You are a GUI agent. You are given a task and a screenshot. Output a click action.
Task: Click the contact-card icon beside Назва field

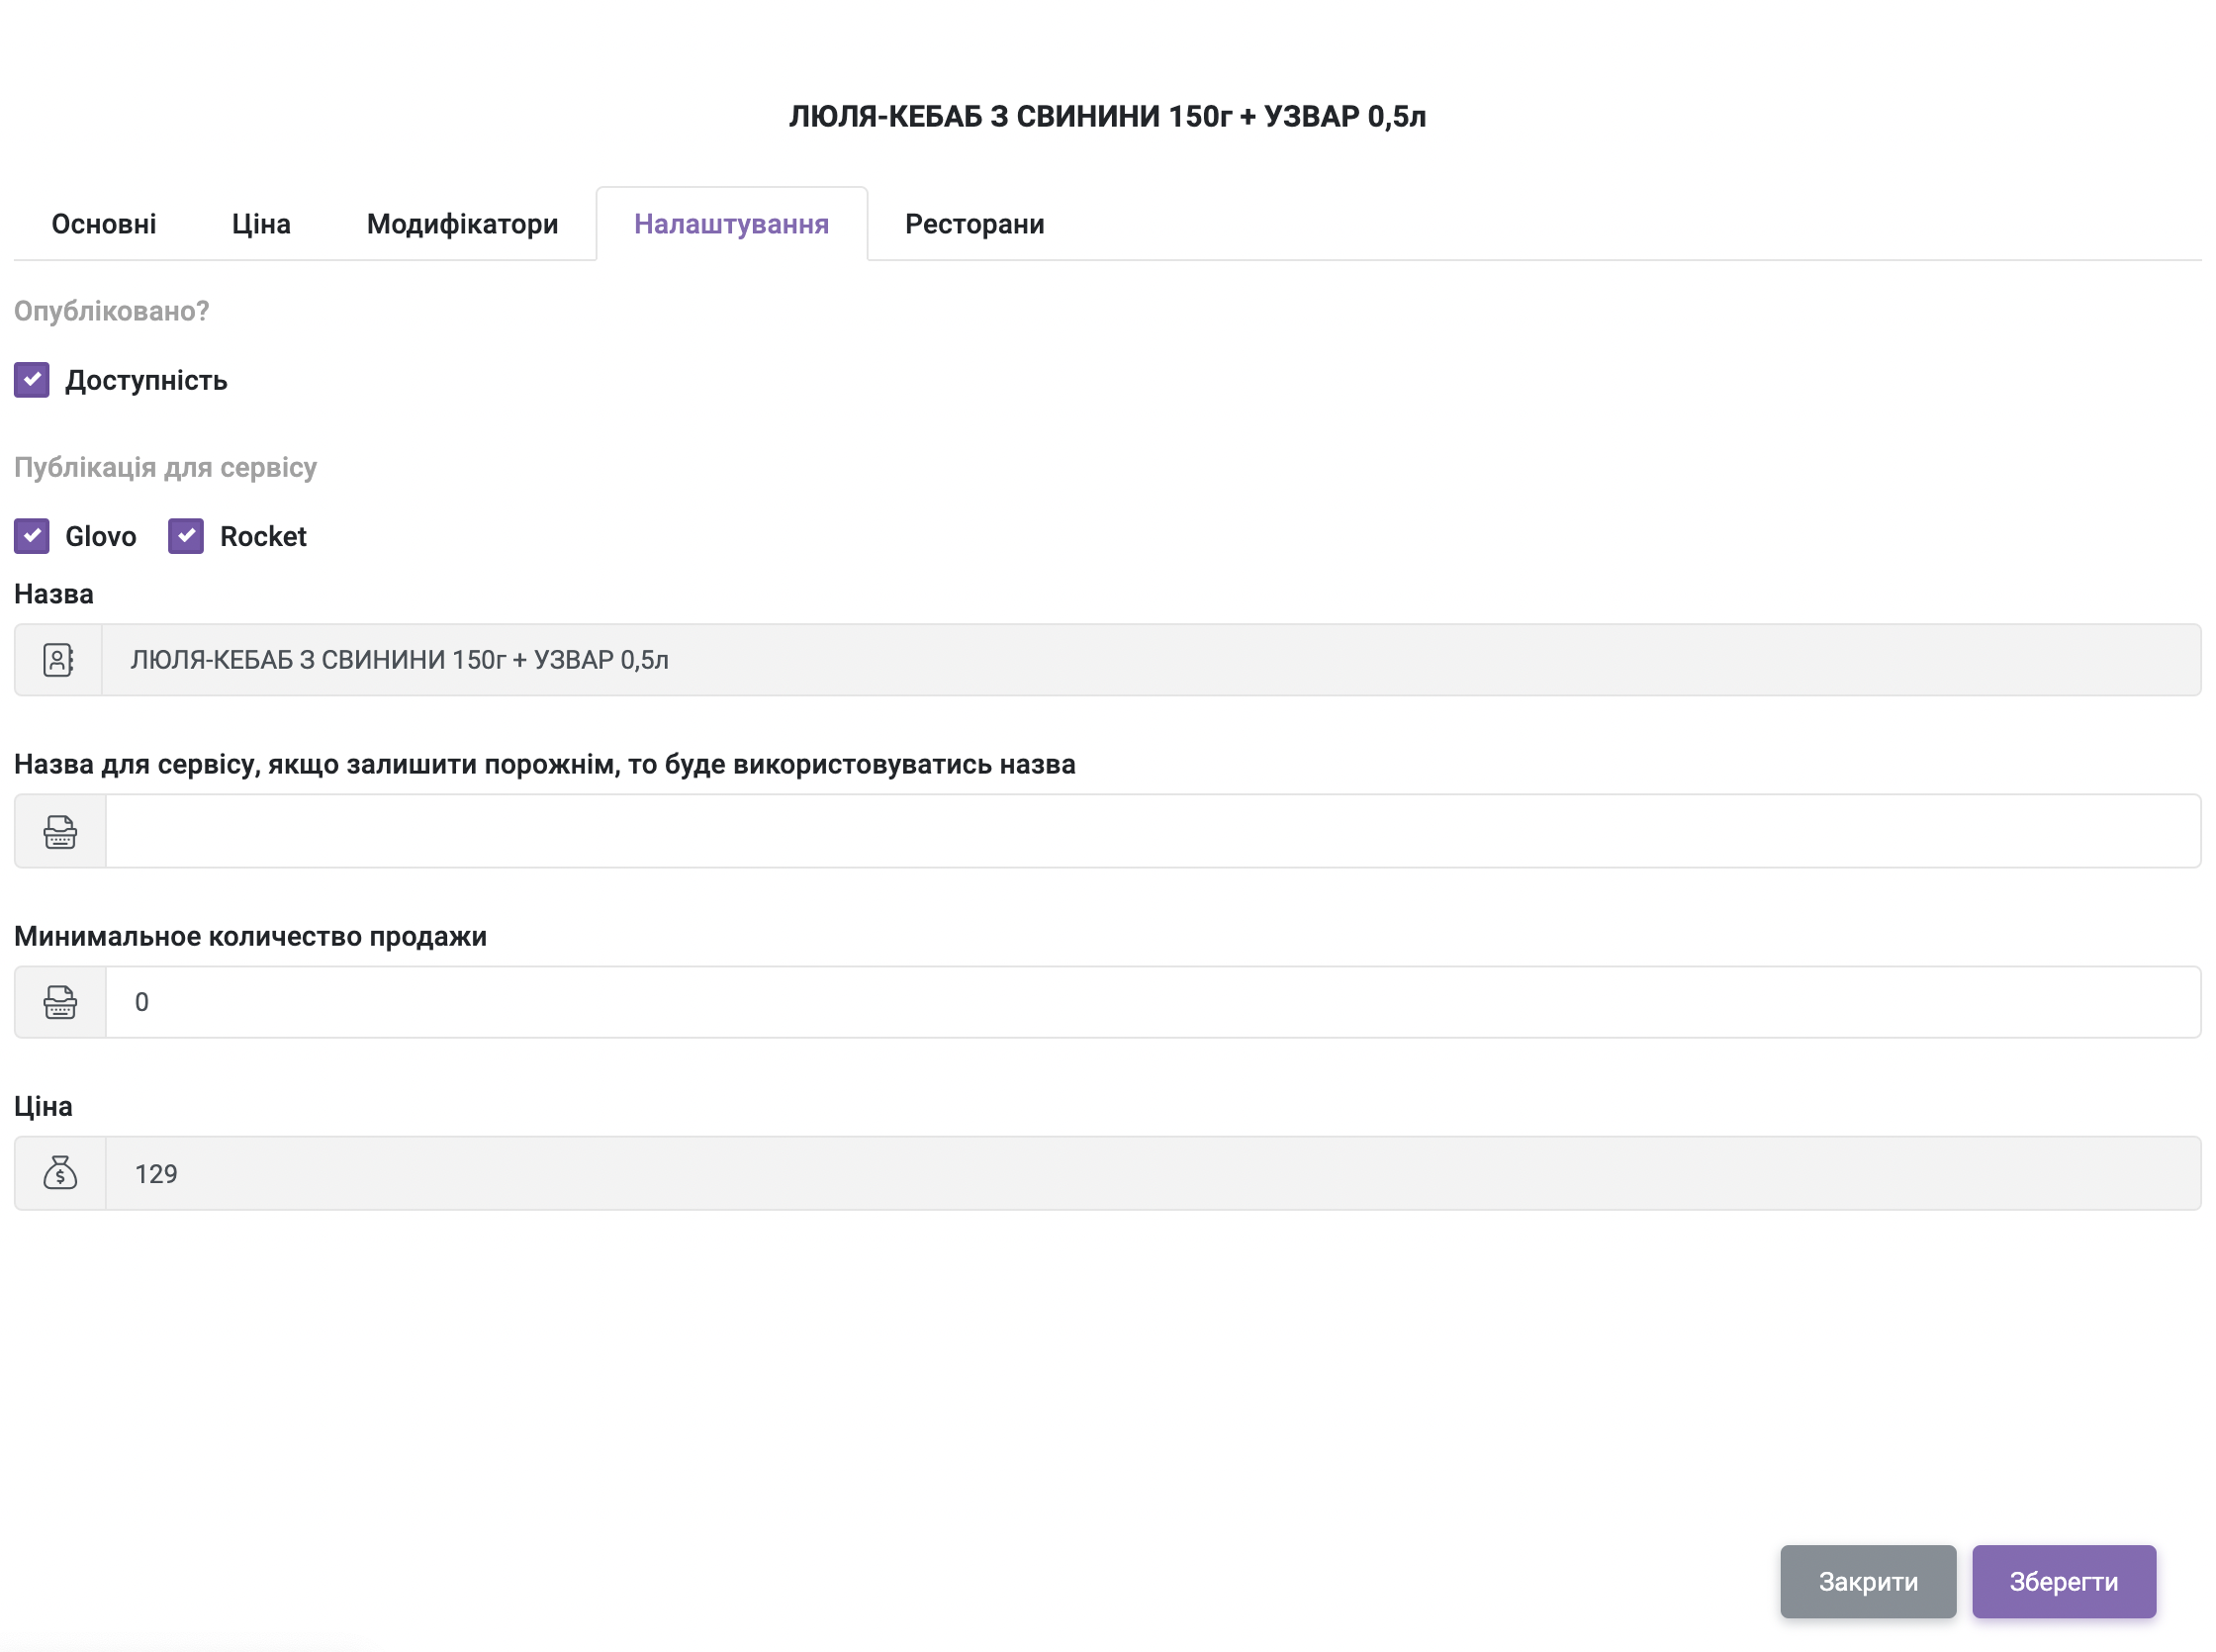pyautogui.click(x=58, y=660)
